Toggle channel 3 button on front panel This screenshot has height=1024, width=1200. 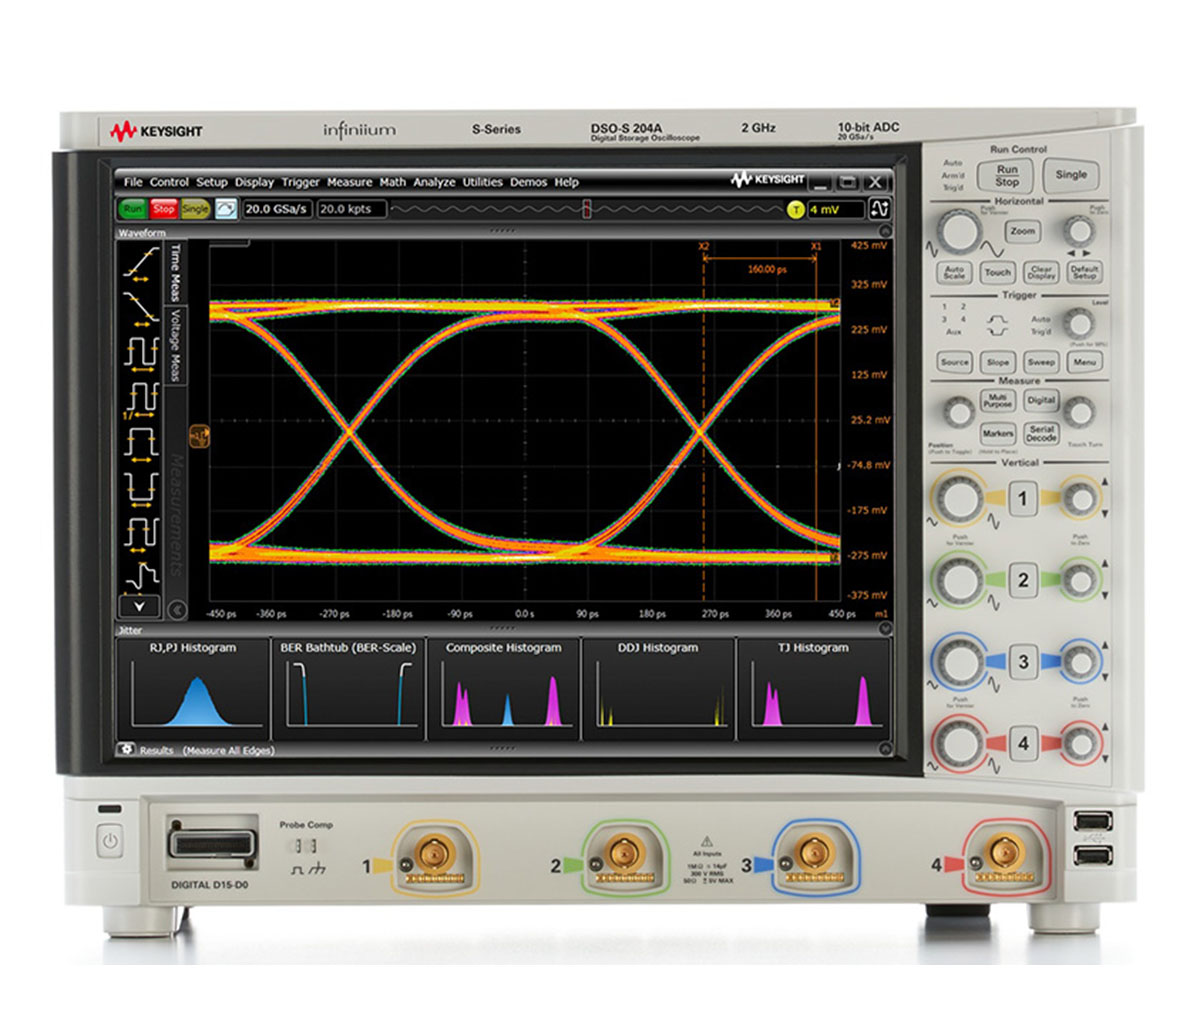1022,662
